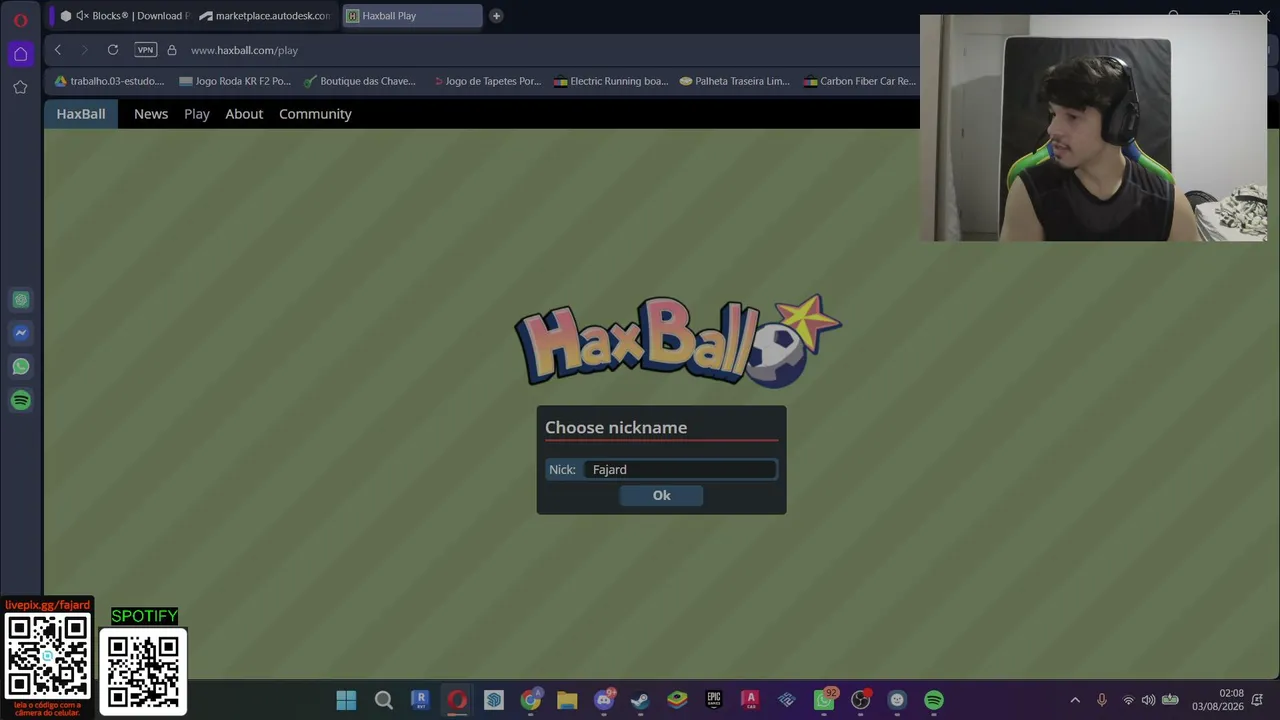
Task: Switch to Opera in the taskbar
Action: point(457,700)
